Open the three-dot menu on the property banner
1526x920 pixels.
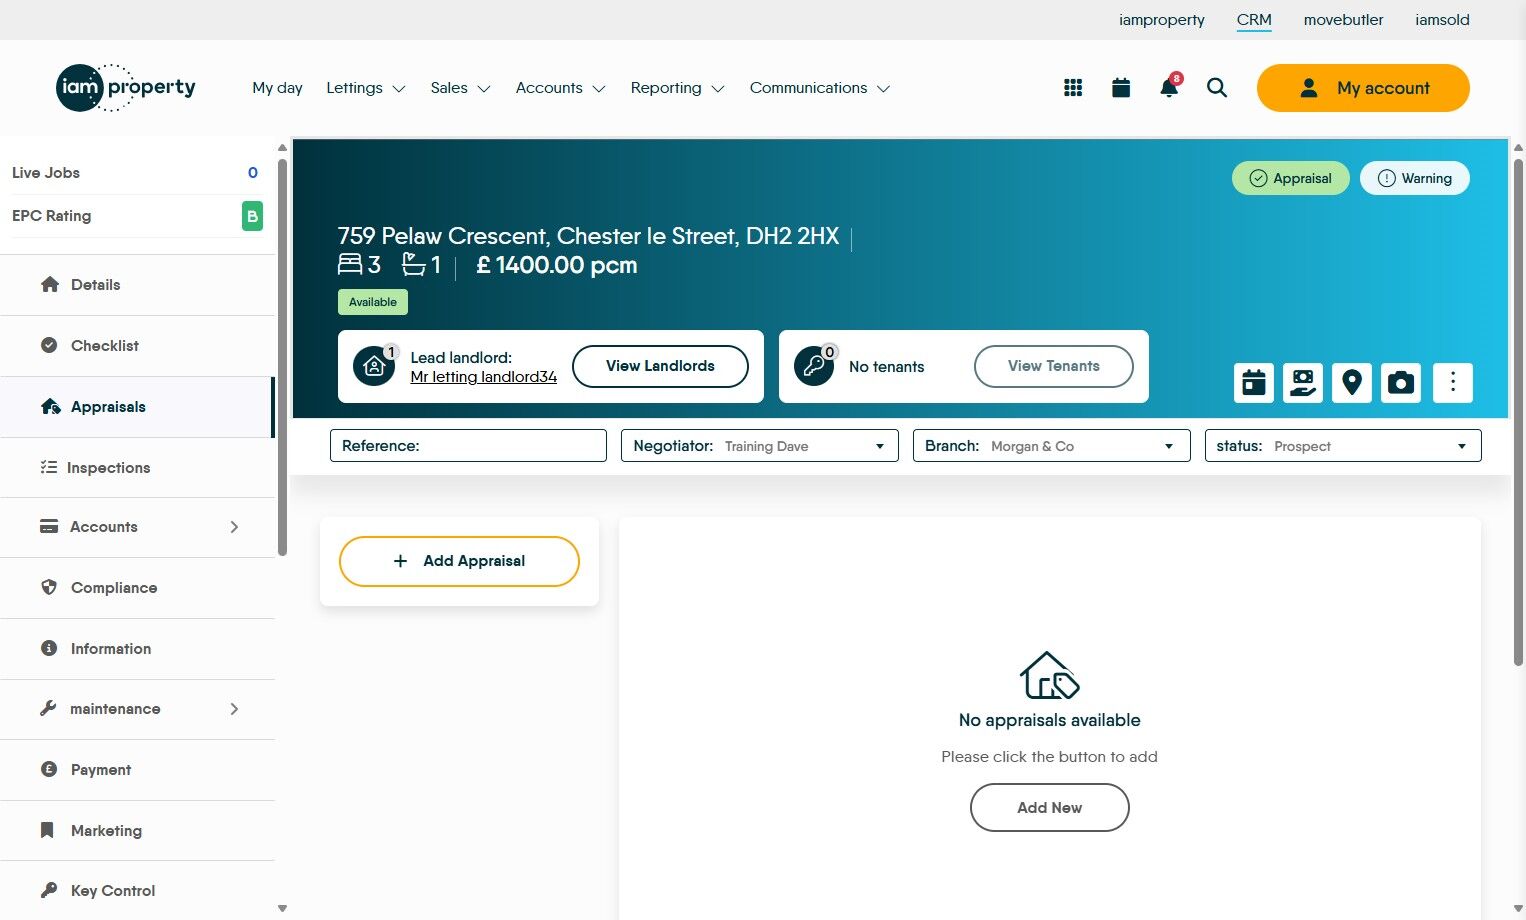click(1452, 382)
